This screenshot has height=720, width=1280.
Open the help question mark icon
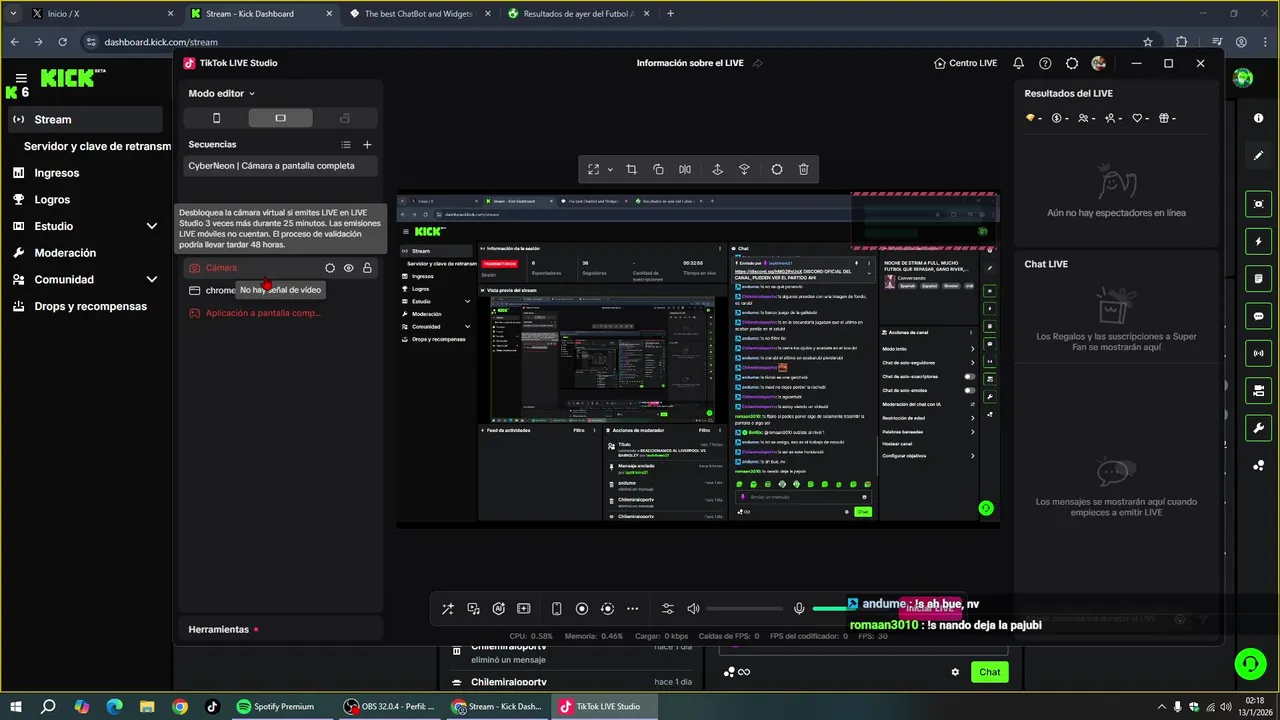1045,63
